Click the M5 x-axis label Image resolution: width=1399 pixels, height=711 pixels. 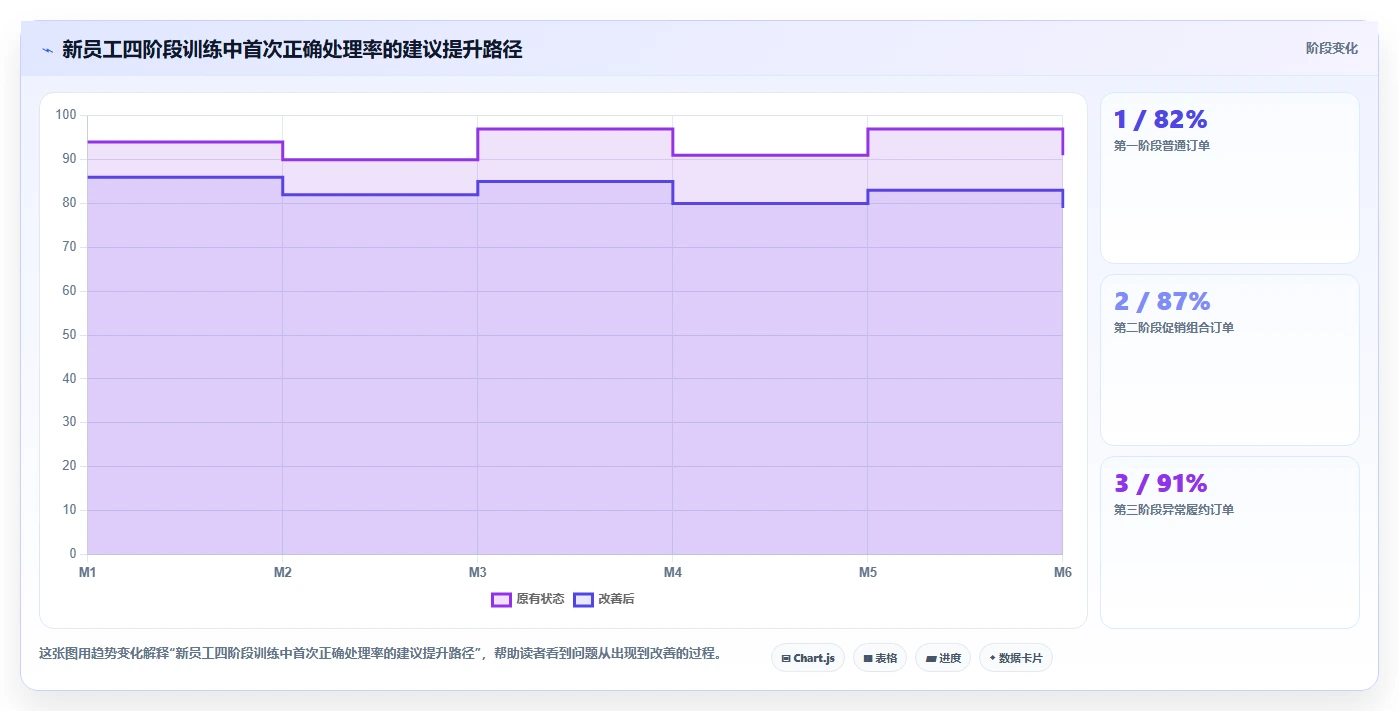[868, 573]
